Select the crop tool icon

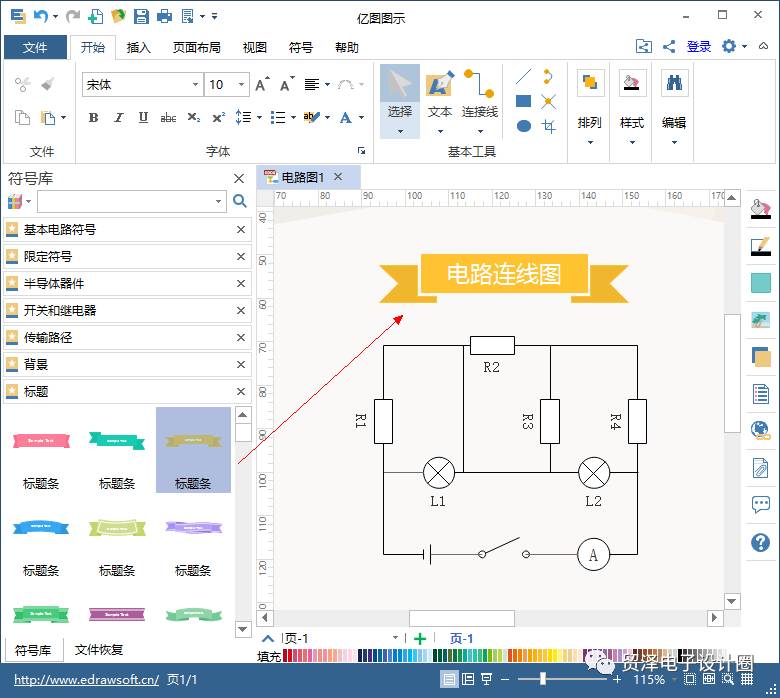[548, 126]
